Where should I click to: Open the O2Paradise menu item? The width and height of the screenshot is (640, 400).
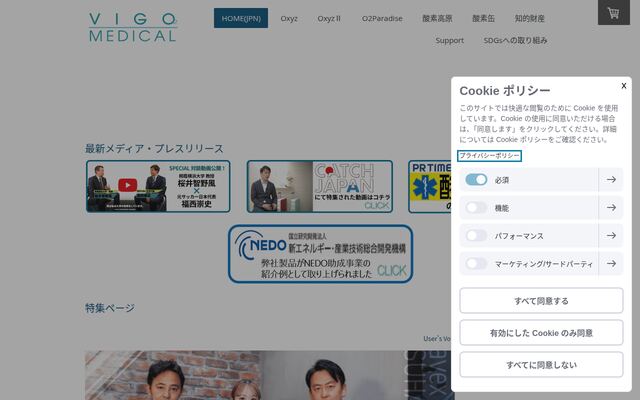point(382,18)
